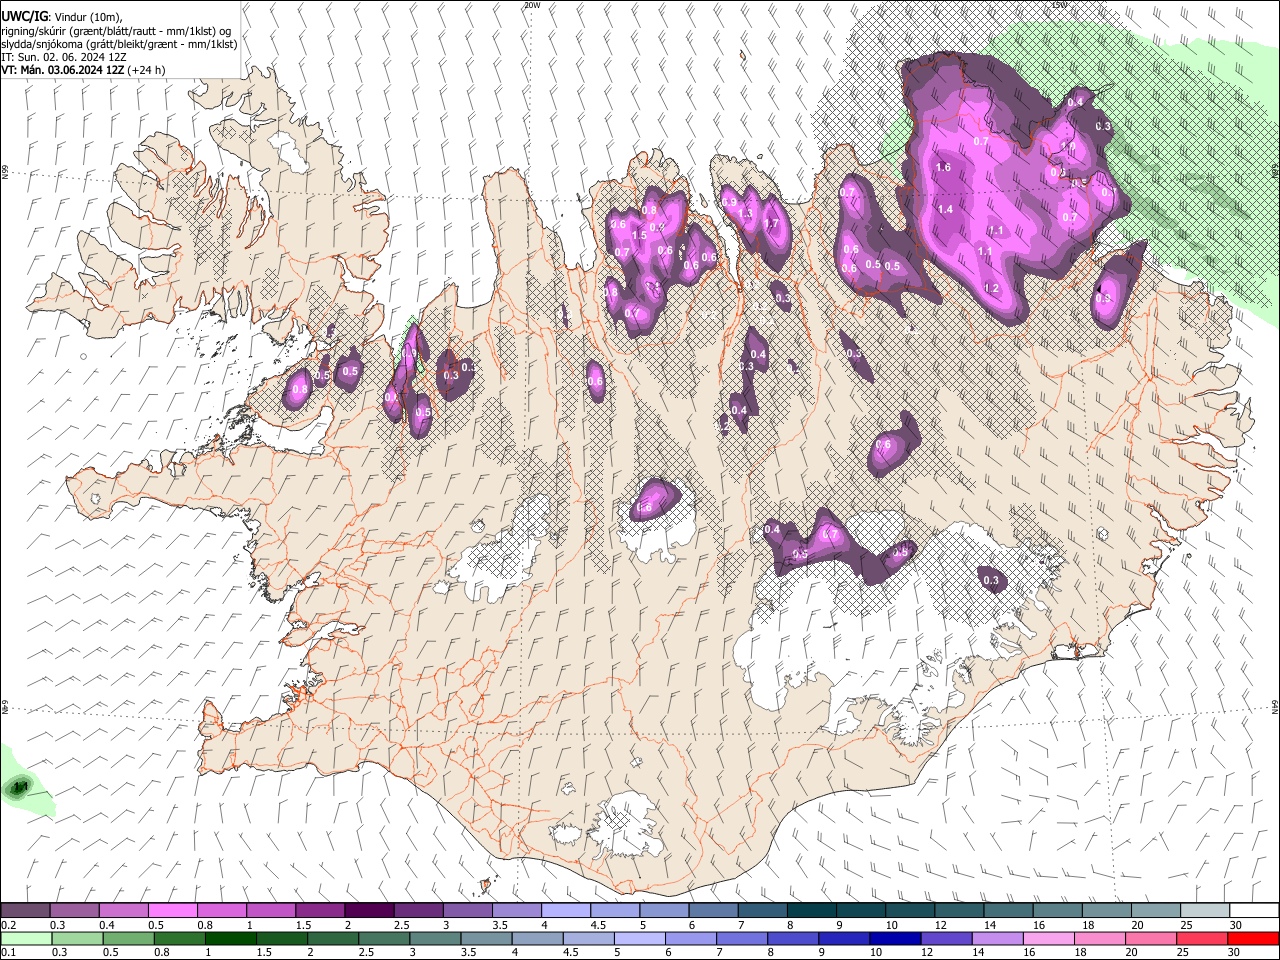Pick bottom-row legend swatch between 3 and 3.5
This screenshot has width=1280, height=960.
(x=434, y=938)
